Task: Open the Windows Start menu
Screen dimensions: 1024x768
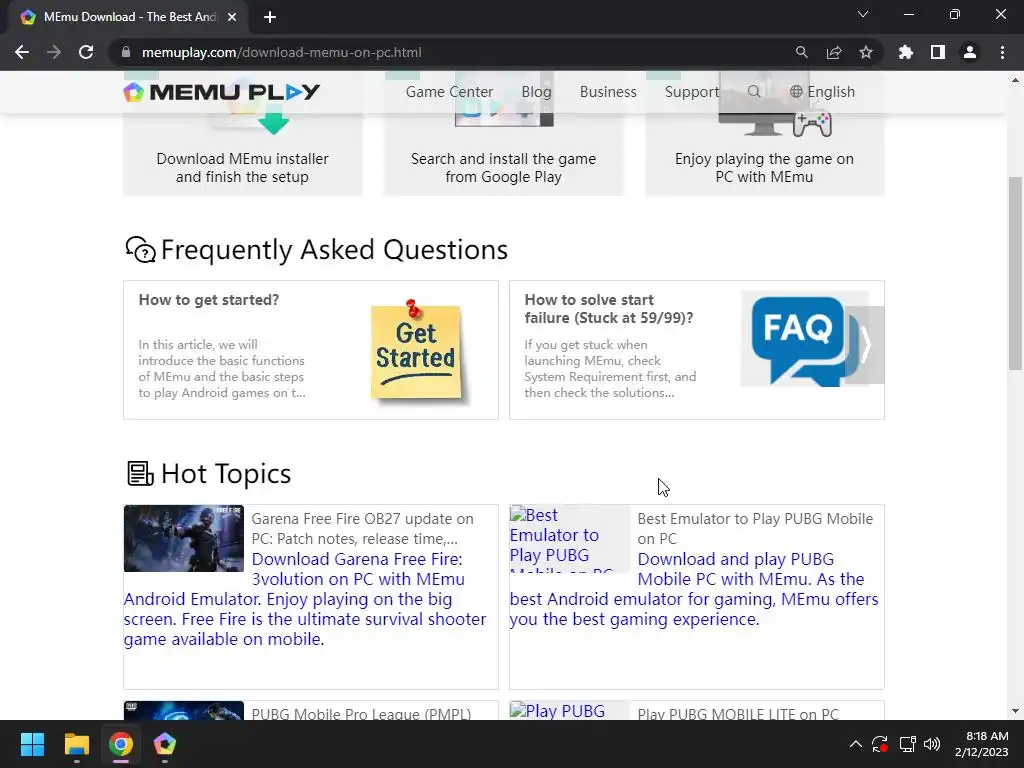Action: coord(32,744)
